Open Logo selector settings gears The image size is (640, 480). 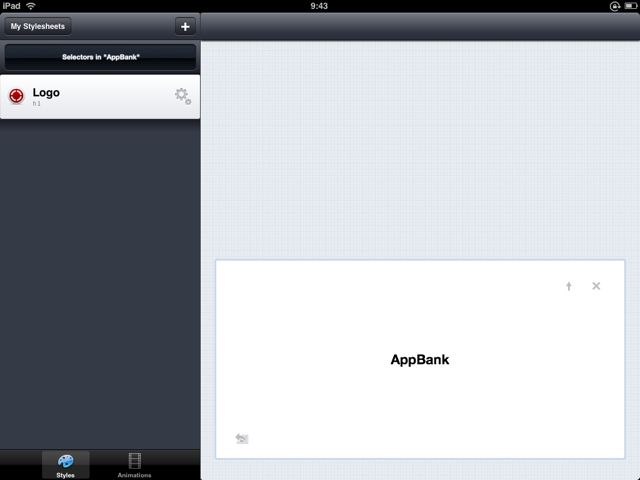[x=182, y=96]
